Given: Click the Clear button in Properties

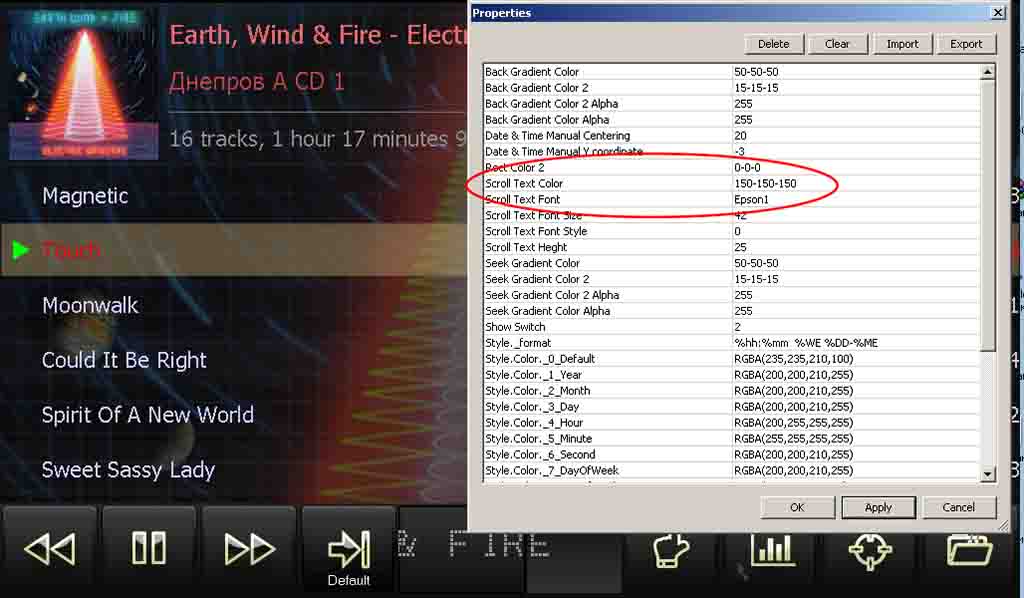Looking at the screenshot, I should (837, 44).
